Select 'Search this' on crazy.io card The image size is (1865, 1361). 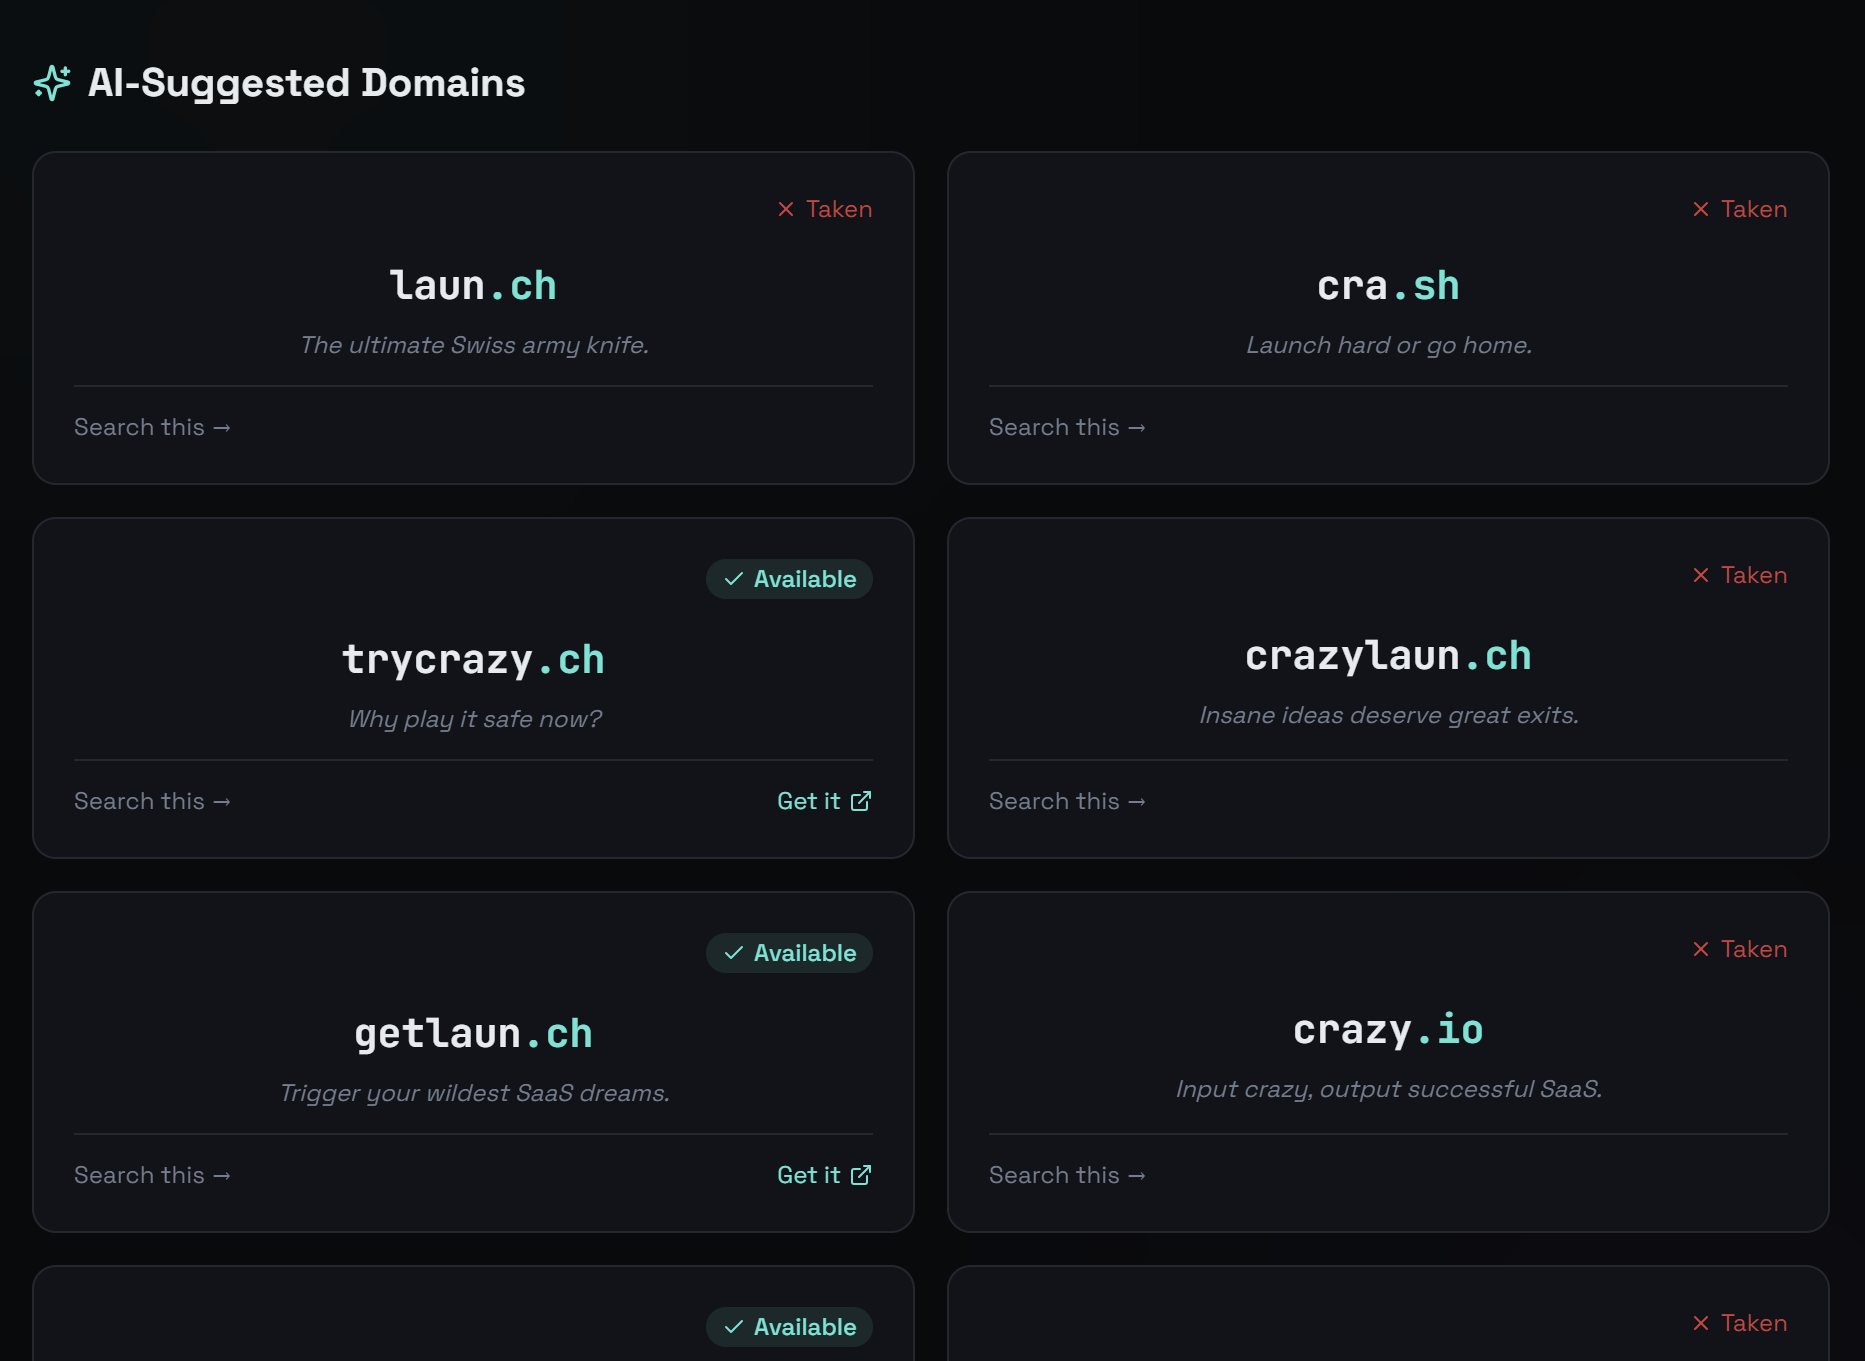(1067, 1175)
